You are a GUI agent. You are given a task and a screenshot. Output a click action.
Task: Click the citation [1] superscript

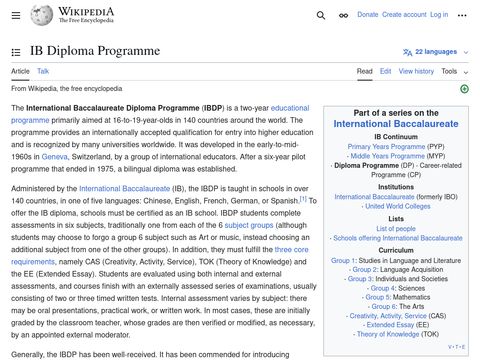pos(303,199)
